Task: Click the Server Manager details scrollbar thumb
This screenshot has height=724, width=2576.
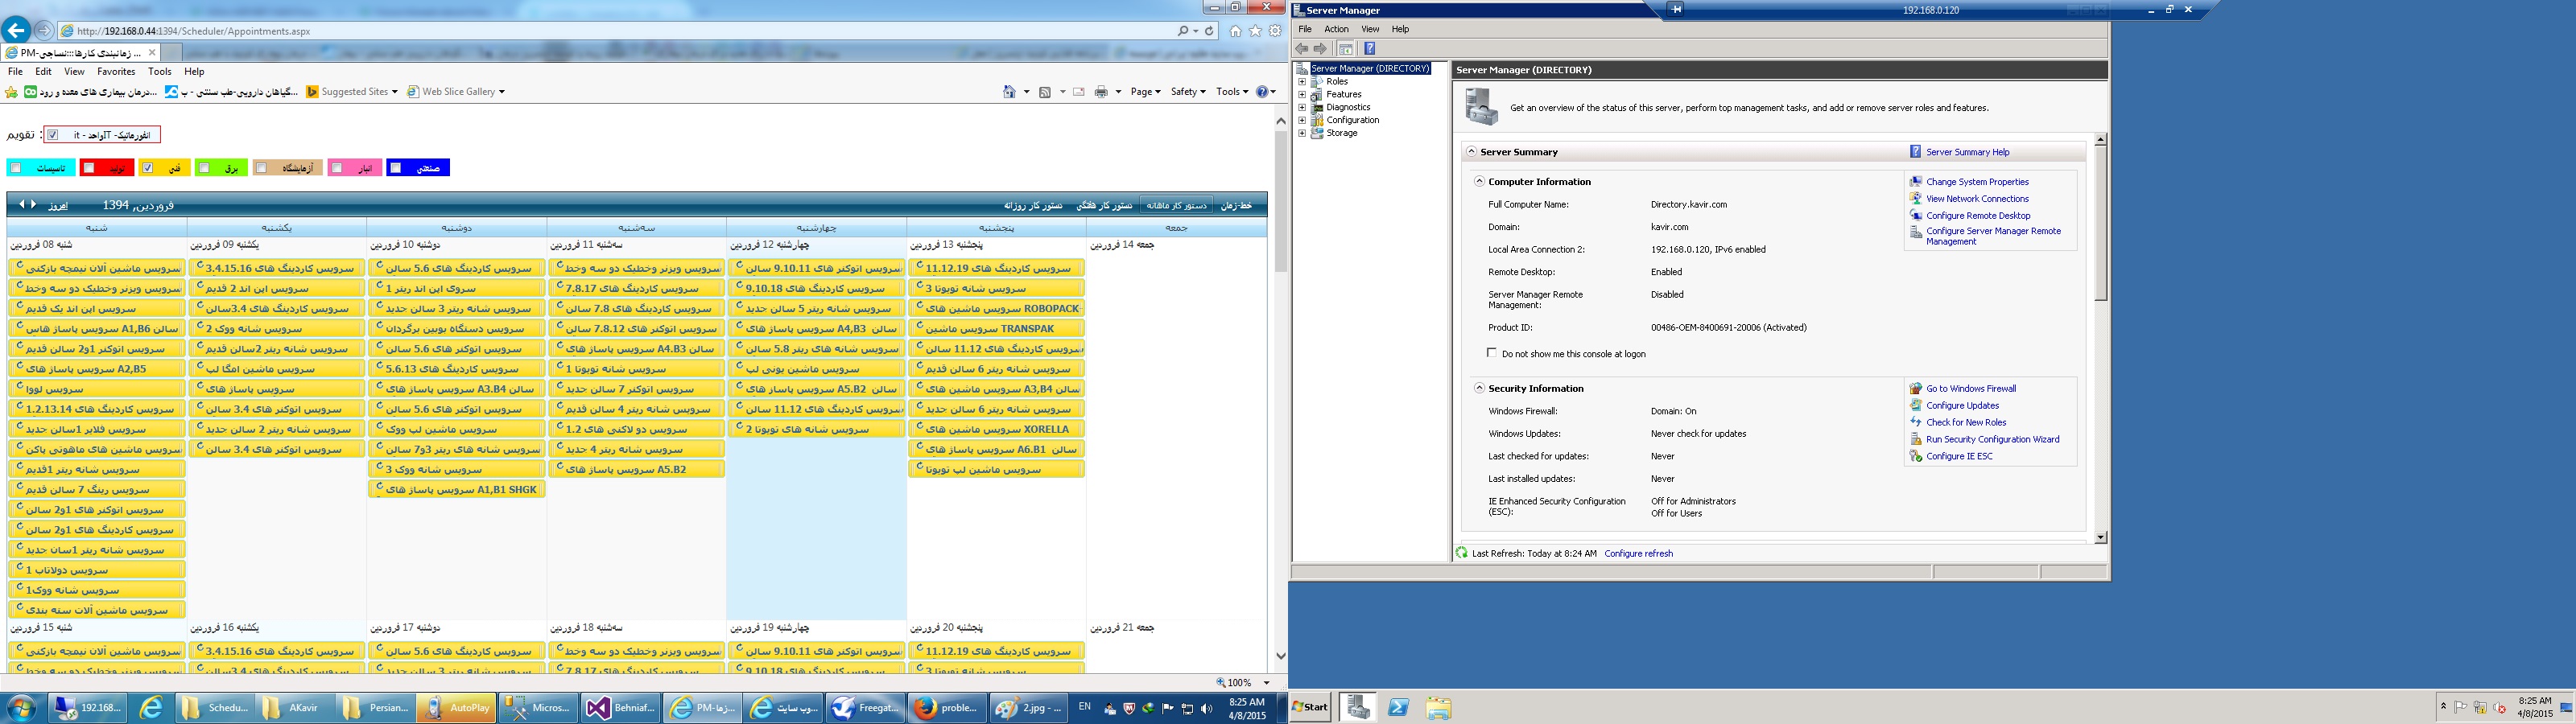Action: coord(2100,224)
